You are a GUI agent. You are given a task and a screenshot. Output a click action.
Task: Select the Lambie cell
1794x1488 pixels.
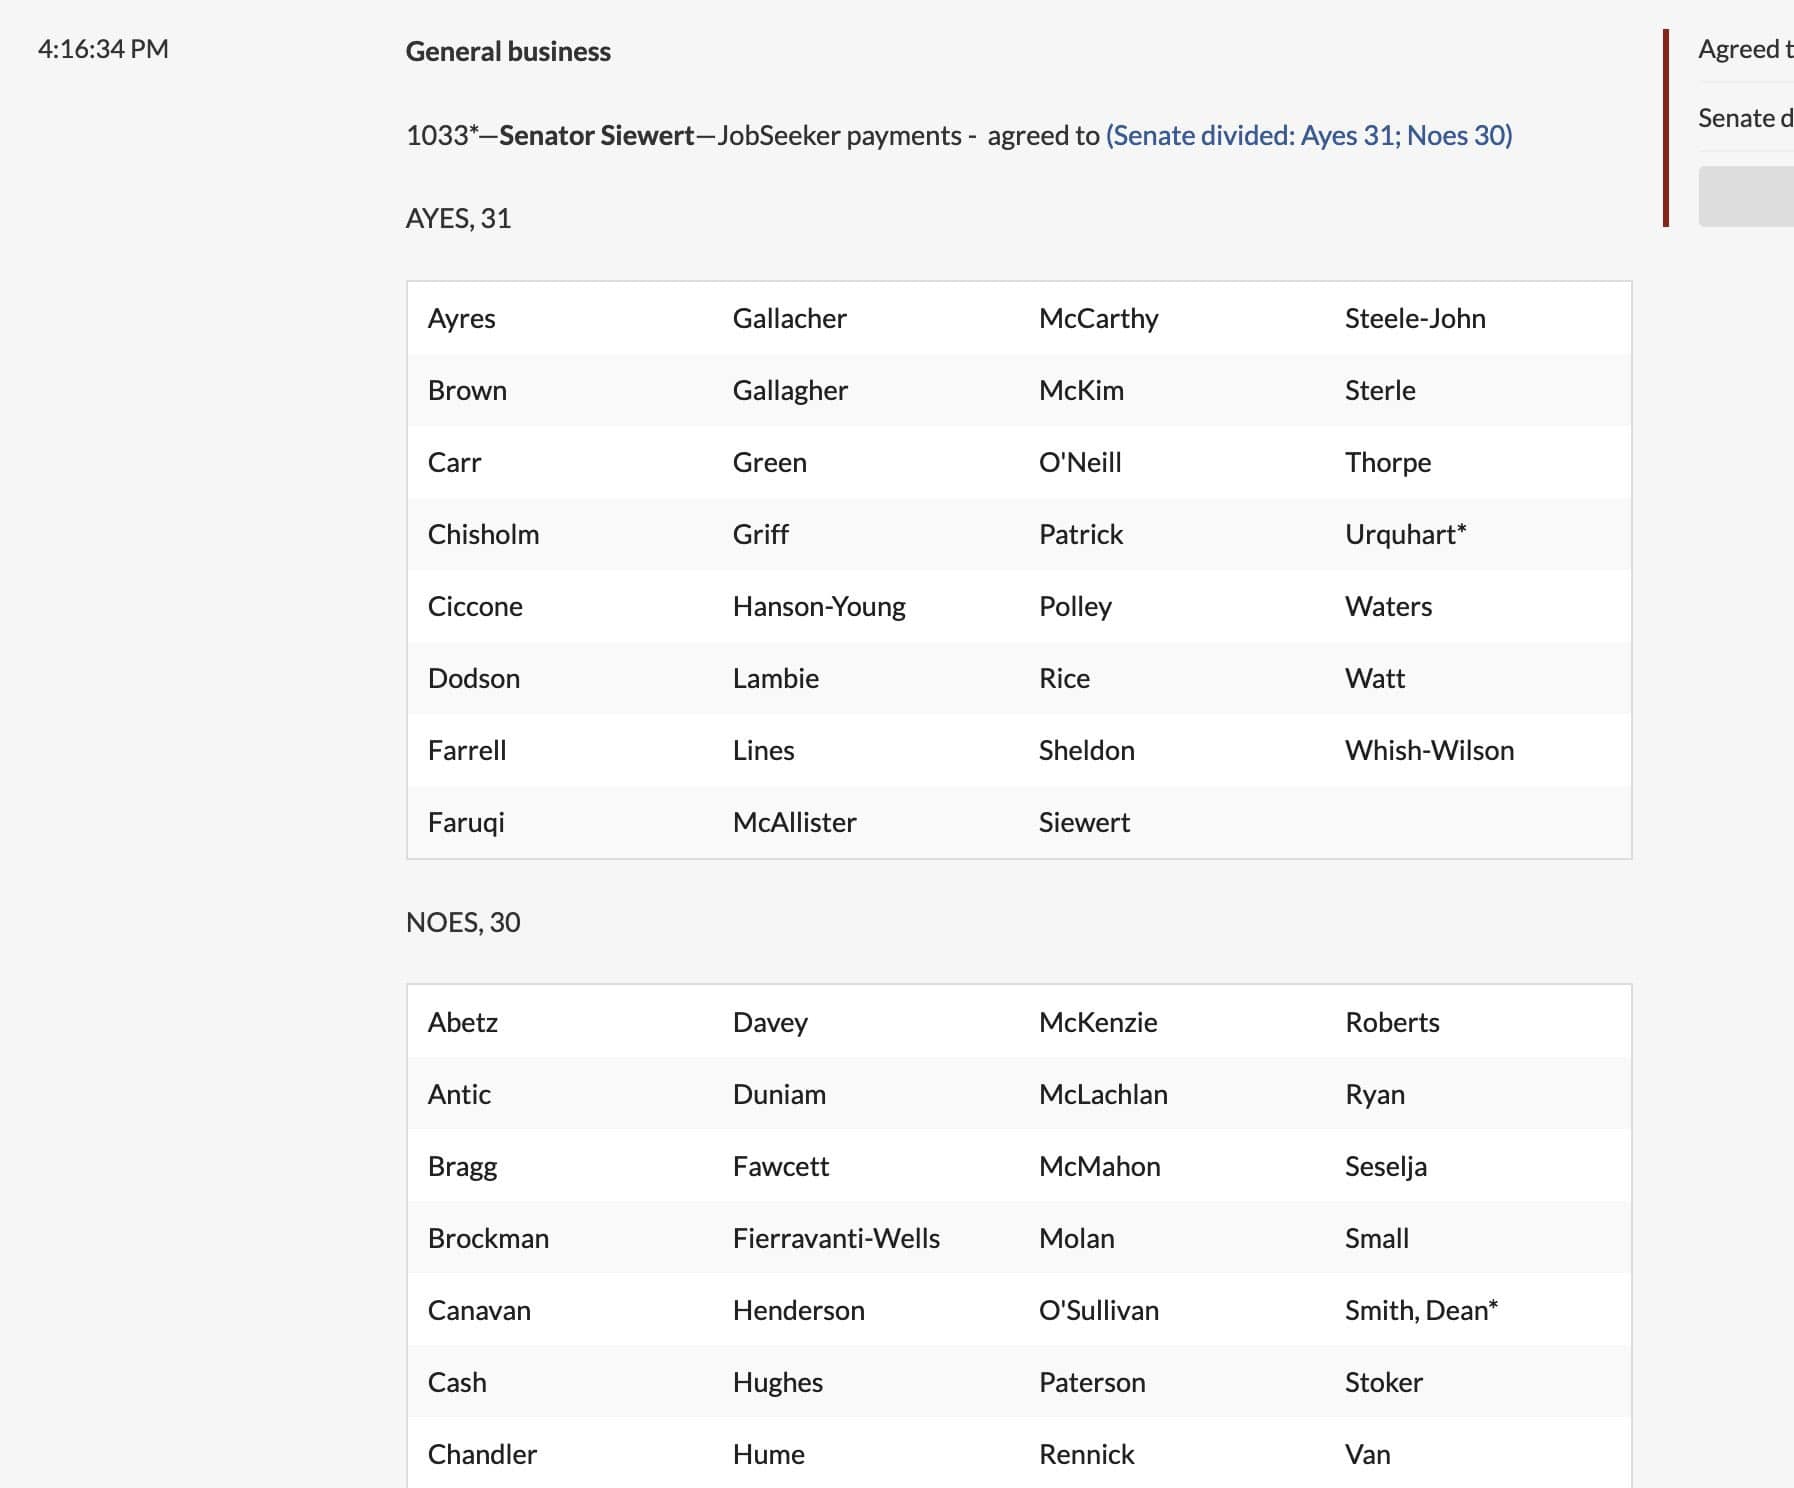click(x=866, y=678)
